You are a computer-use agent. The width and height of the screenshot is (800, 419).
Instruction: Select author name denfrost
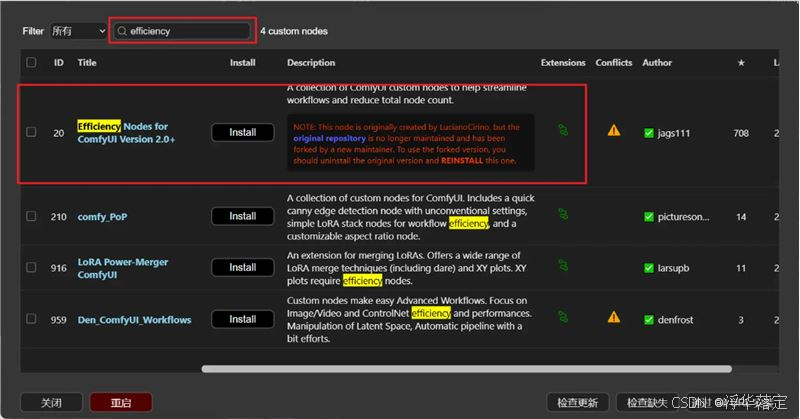[675, 320]
